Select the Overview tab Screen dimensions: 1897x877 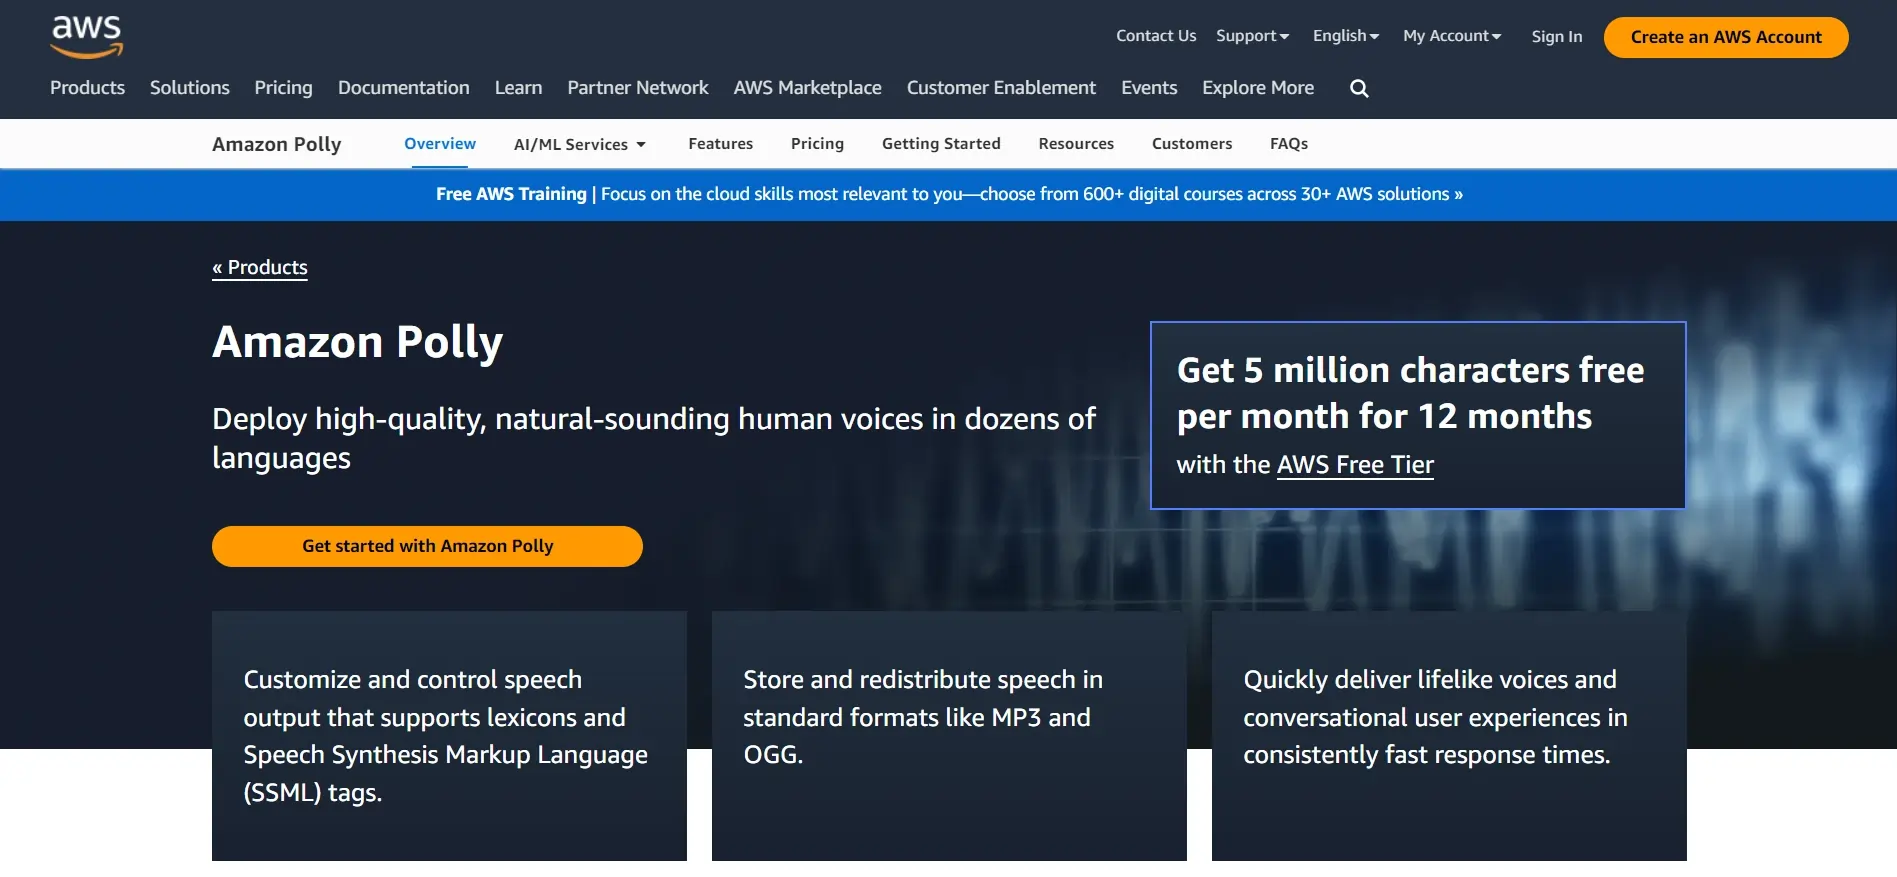click(440, 144)
